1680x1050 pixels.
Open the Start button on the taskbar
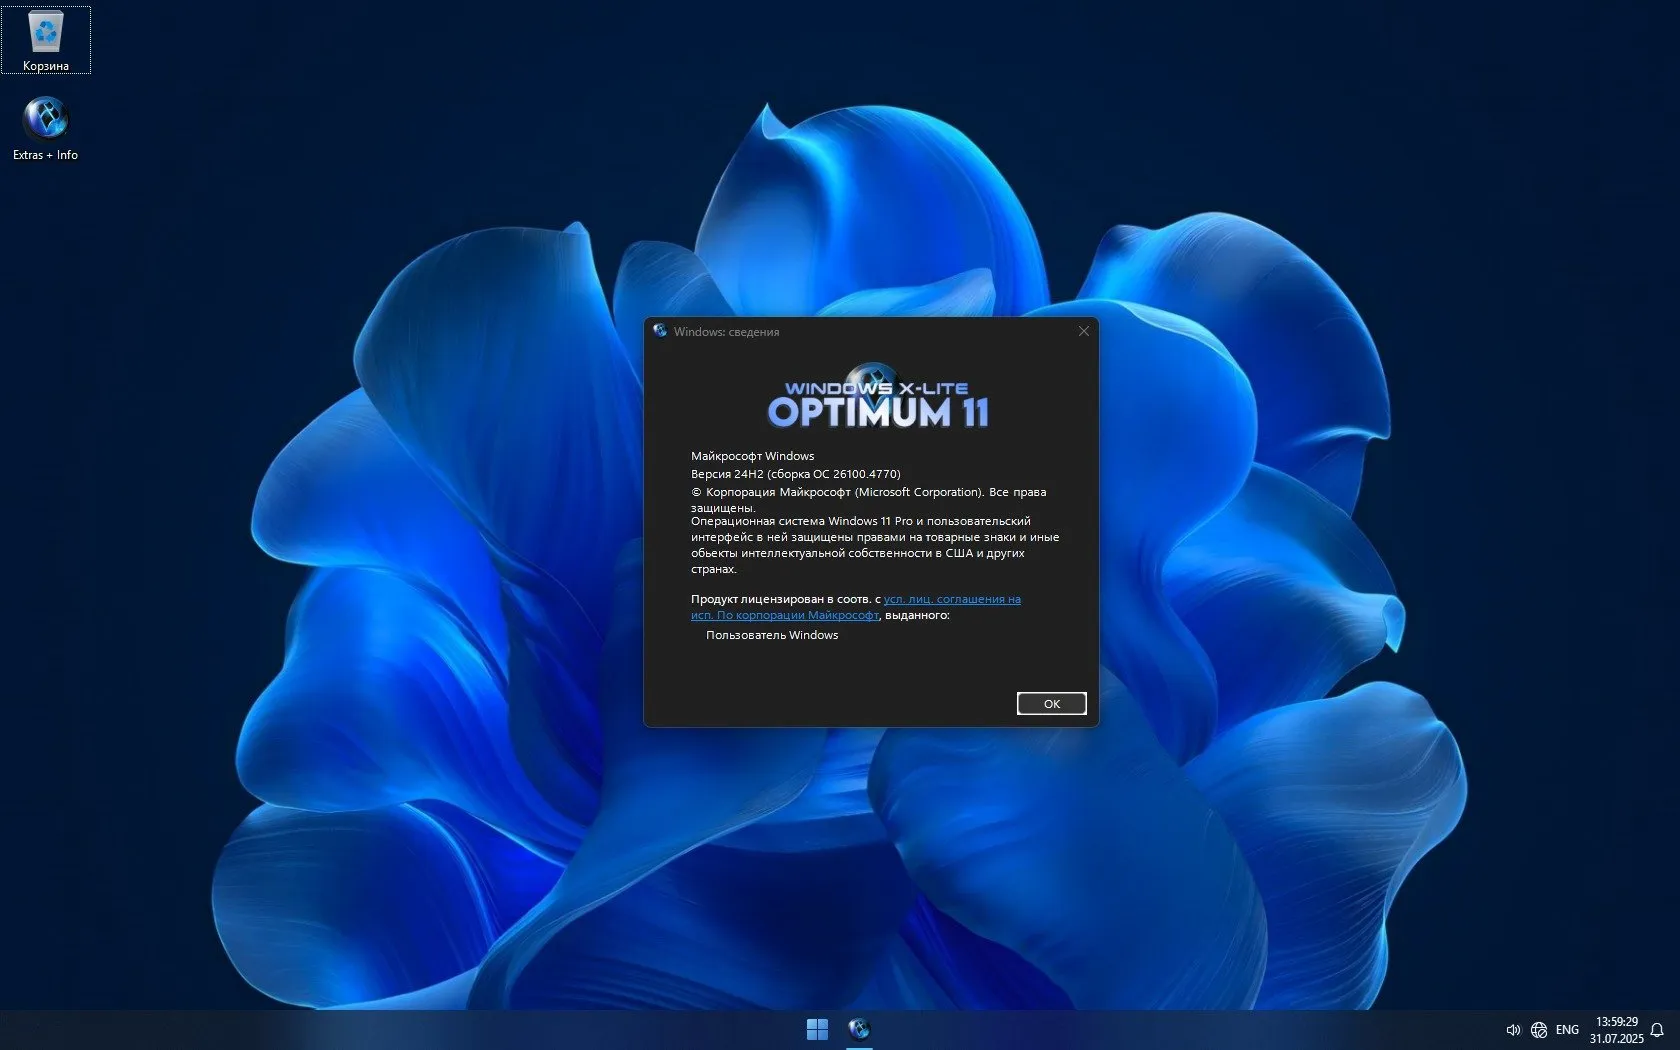click(817, 1028)
